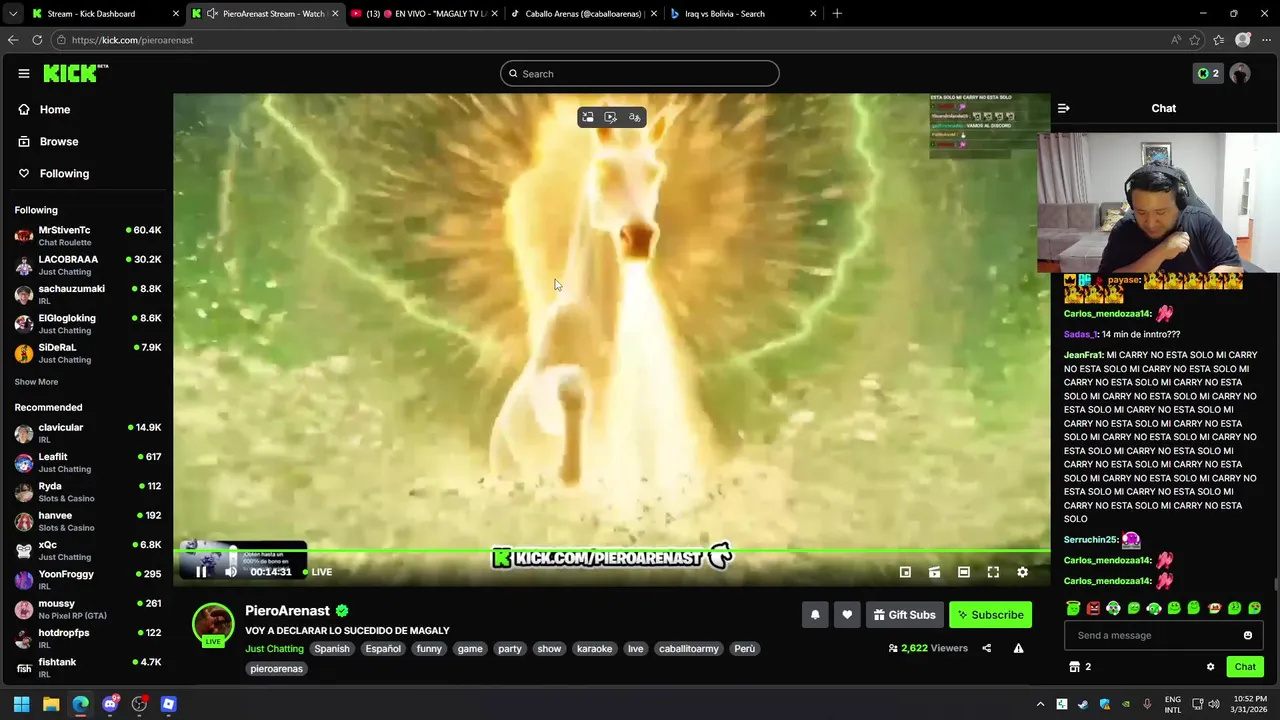Open the Windows Start menu
Image resolution: width=1280 pixels, height=720 pixels.
click(21, 704)
